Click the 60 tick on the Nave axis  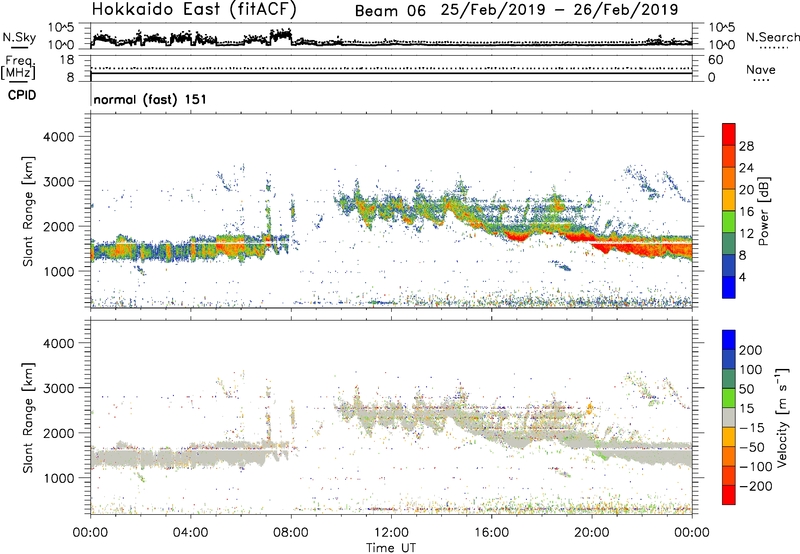pos(716,60)
